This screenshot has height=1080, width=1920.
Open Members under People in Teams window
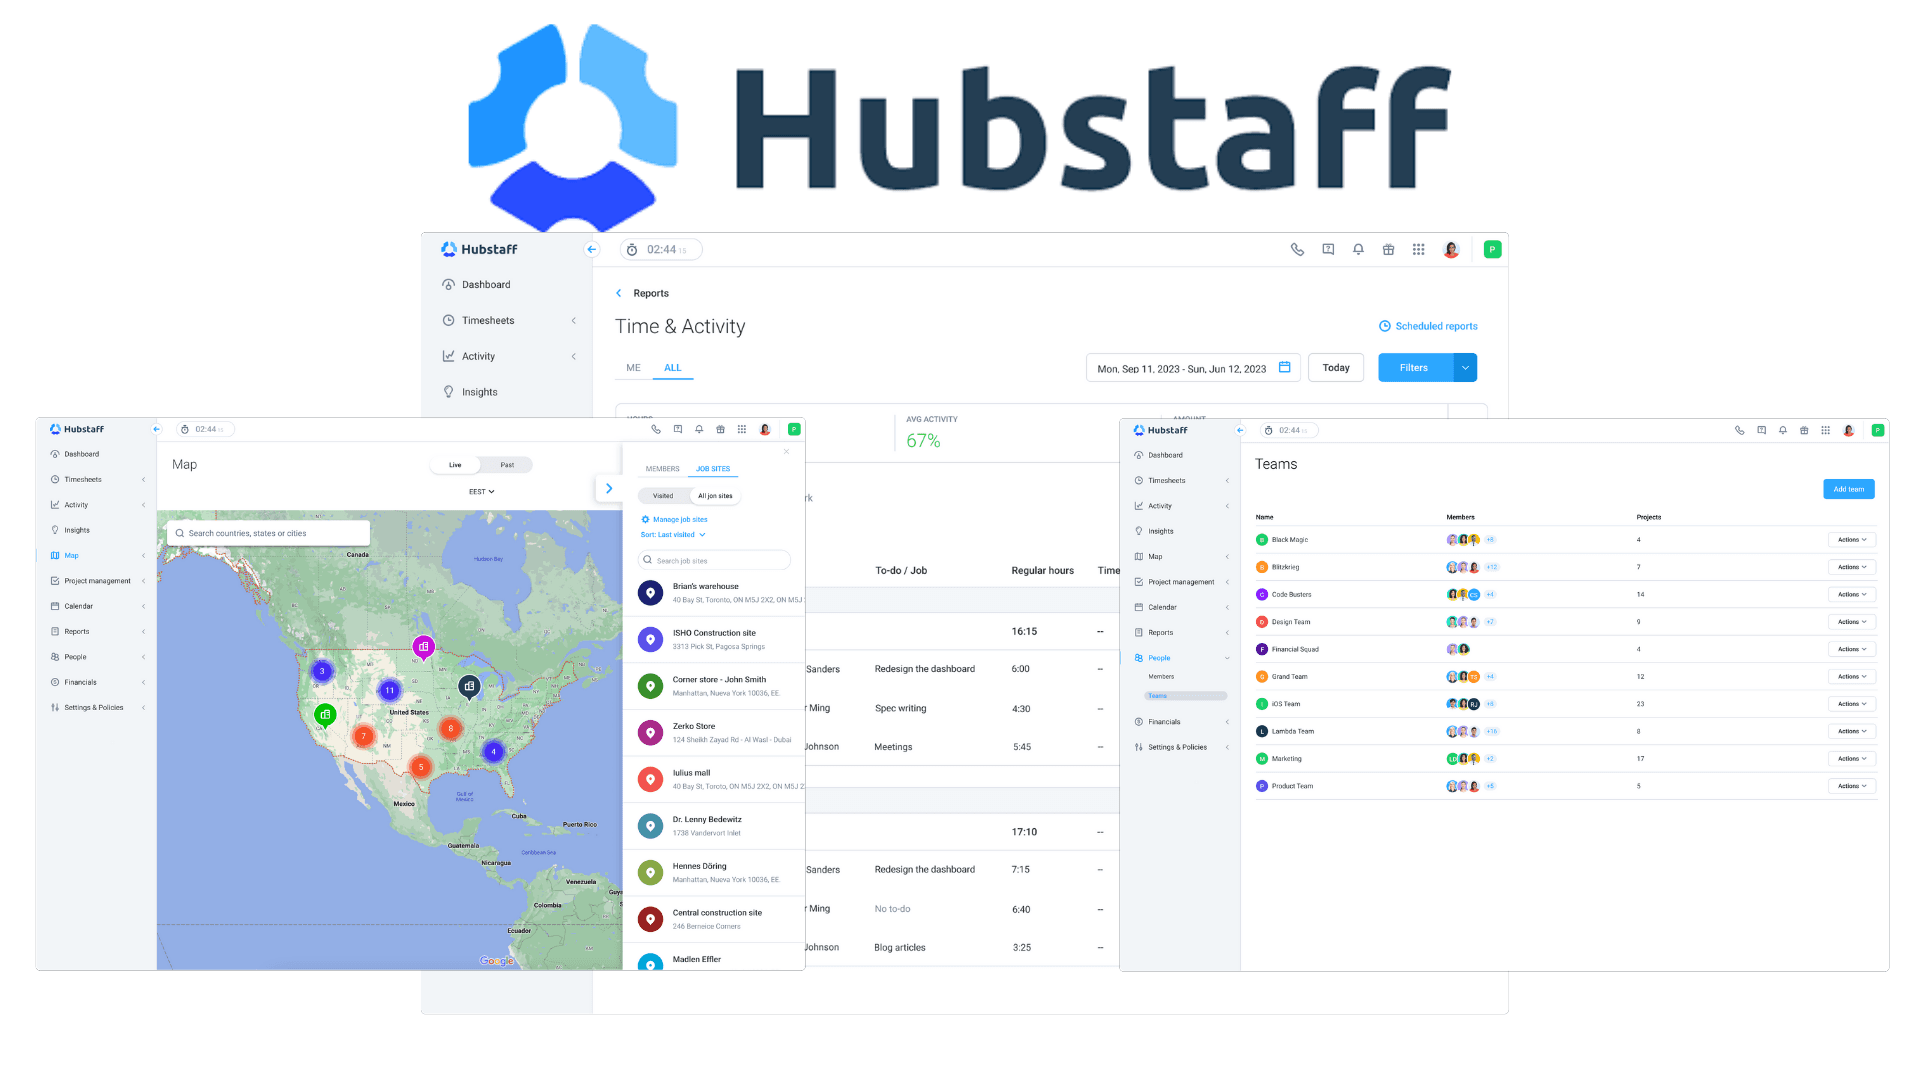click(x=1161, y=677)
